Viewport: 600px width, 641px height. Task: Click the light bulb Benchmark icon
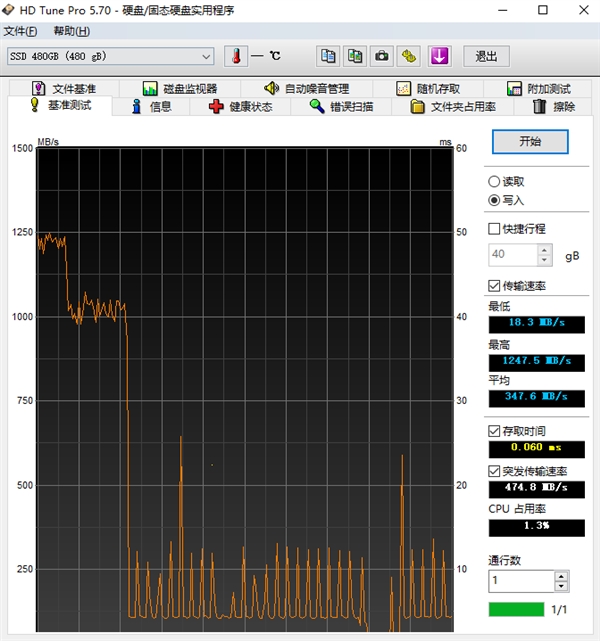pyautogui.click(x=35, y=105)
